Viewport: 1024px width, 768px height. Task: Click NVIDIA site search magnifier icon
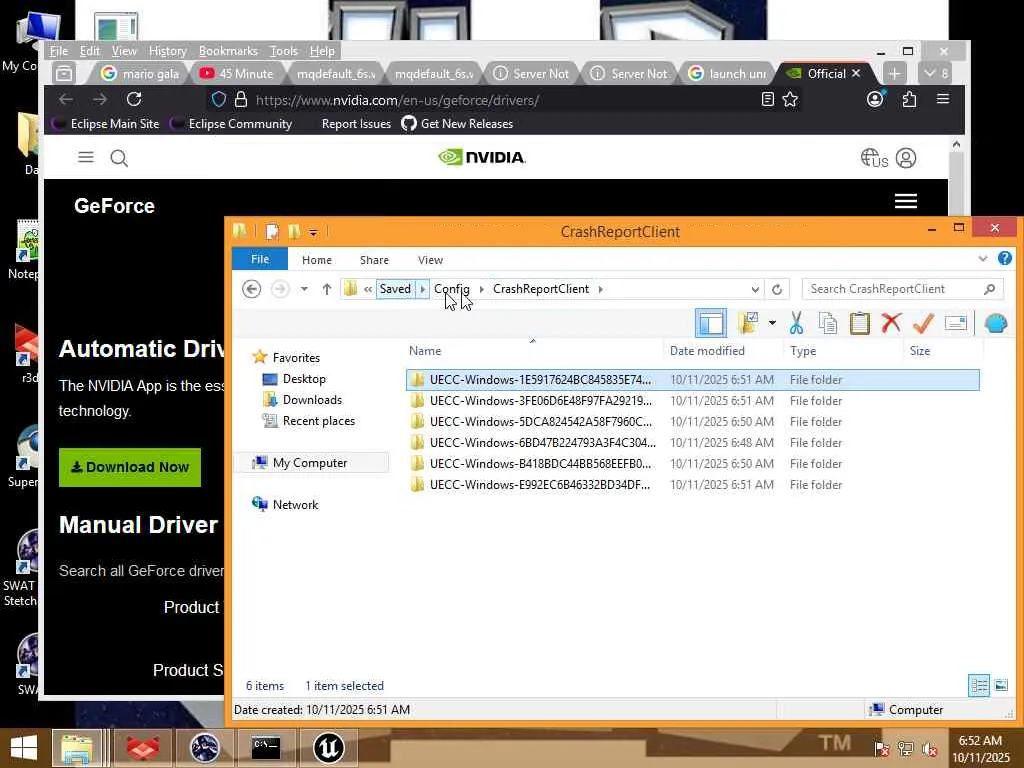click(119, 158)
